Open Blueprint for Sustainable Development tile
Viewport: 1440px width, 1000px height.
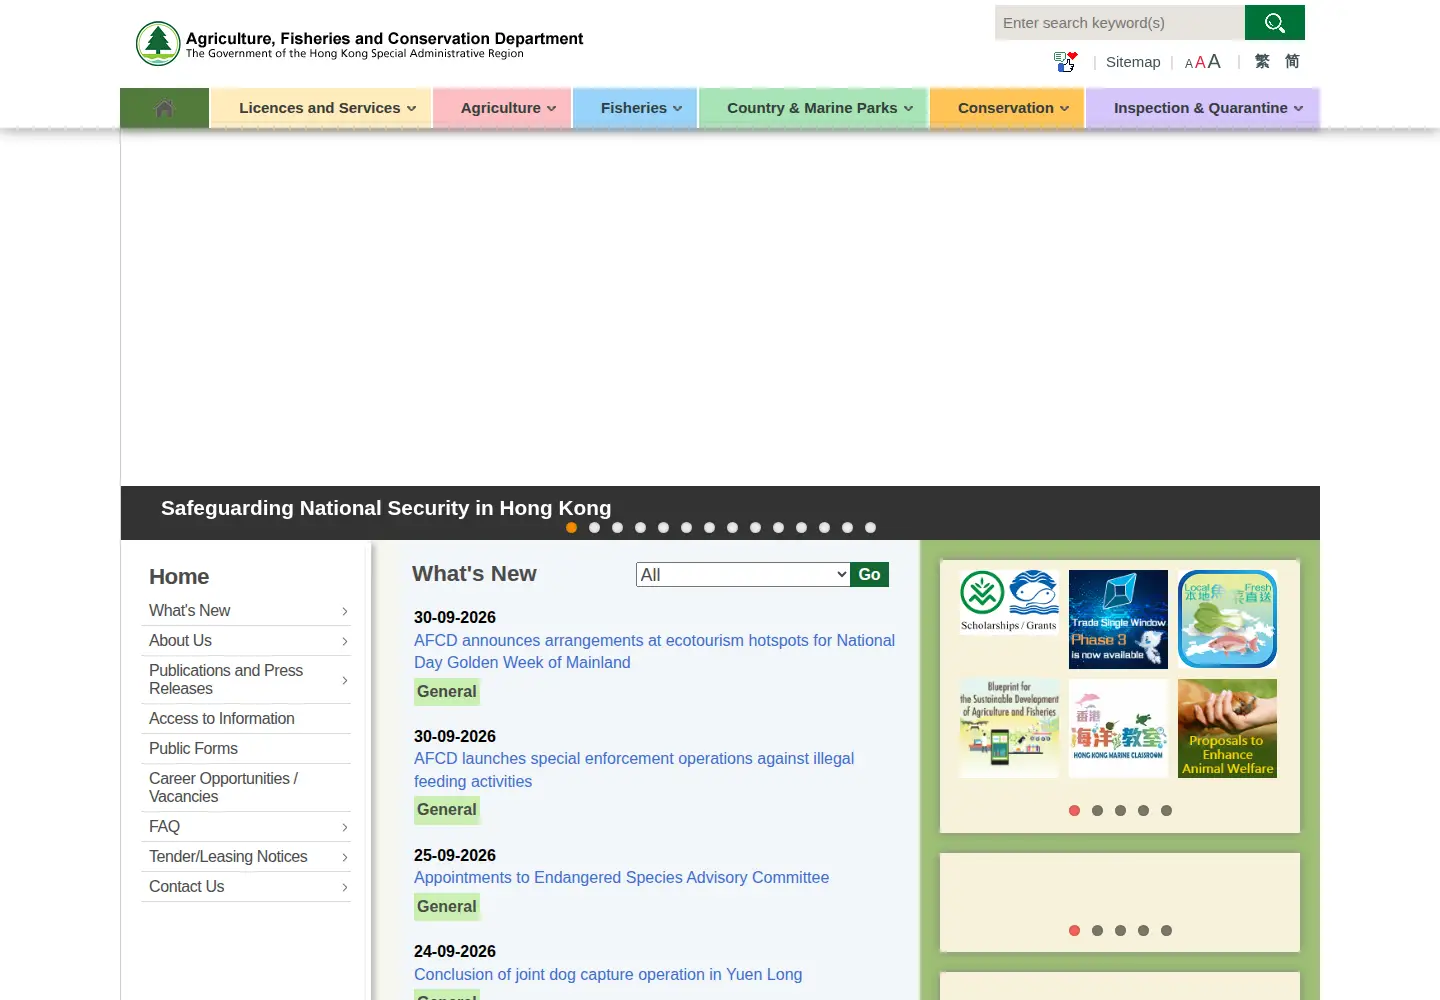click(x=1009, y=728)
